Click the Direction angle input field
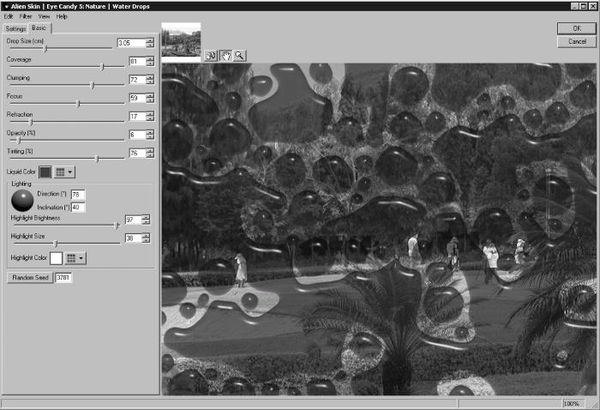Screen dimensions: 600x410 [77, 194]
